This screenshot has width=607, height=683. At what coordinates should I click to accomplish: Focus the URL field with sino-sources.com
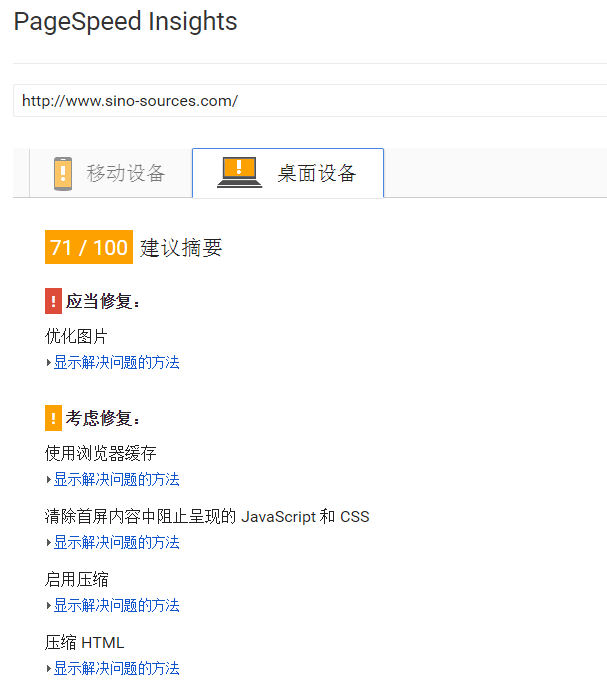tap(310, 101)
